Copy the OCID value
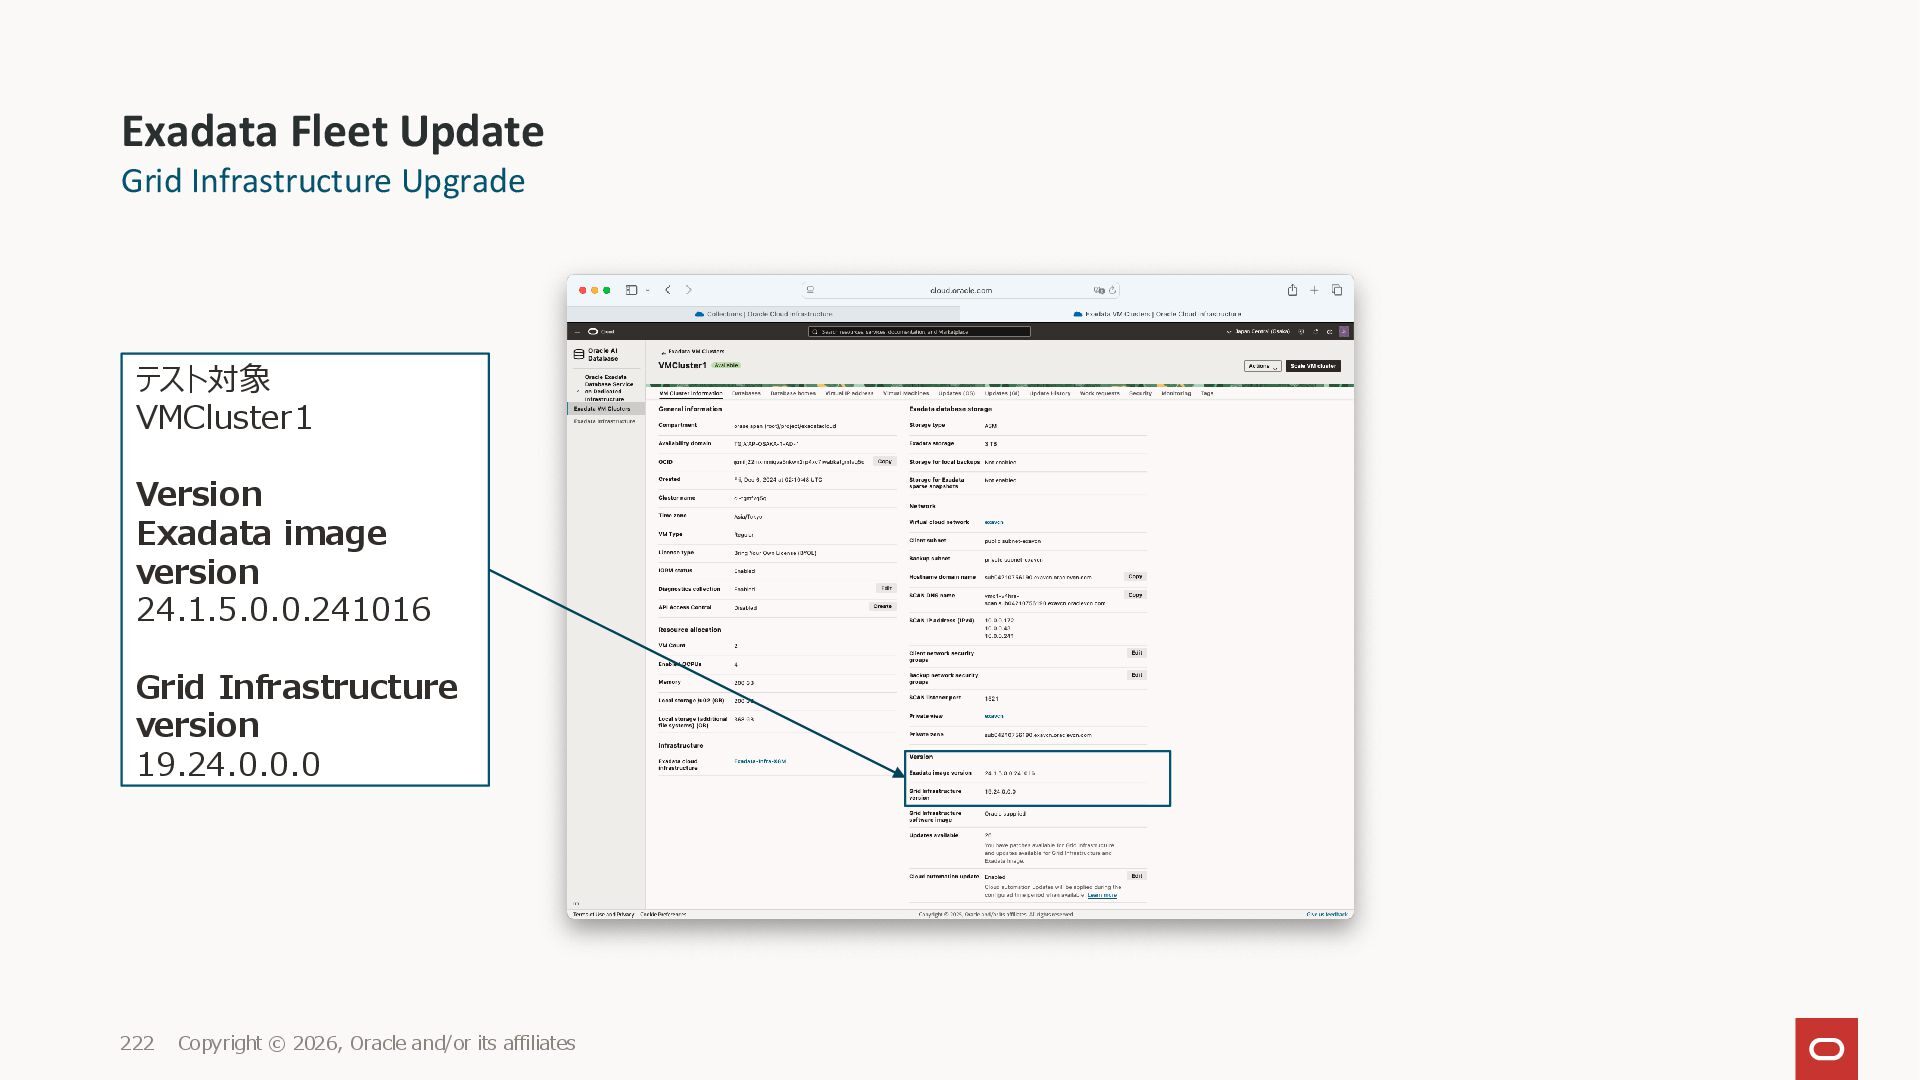 pyautogui.click(x=884, y=461)
